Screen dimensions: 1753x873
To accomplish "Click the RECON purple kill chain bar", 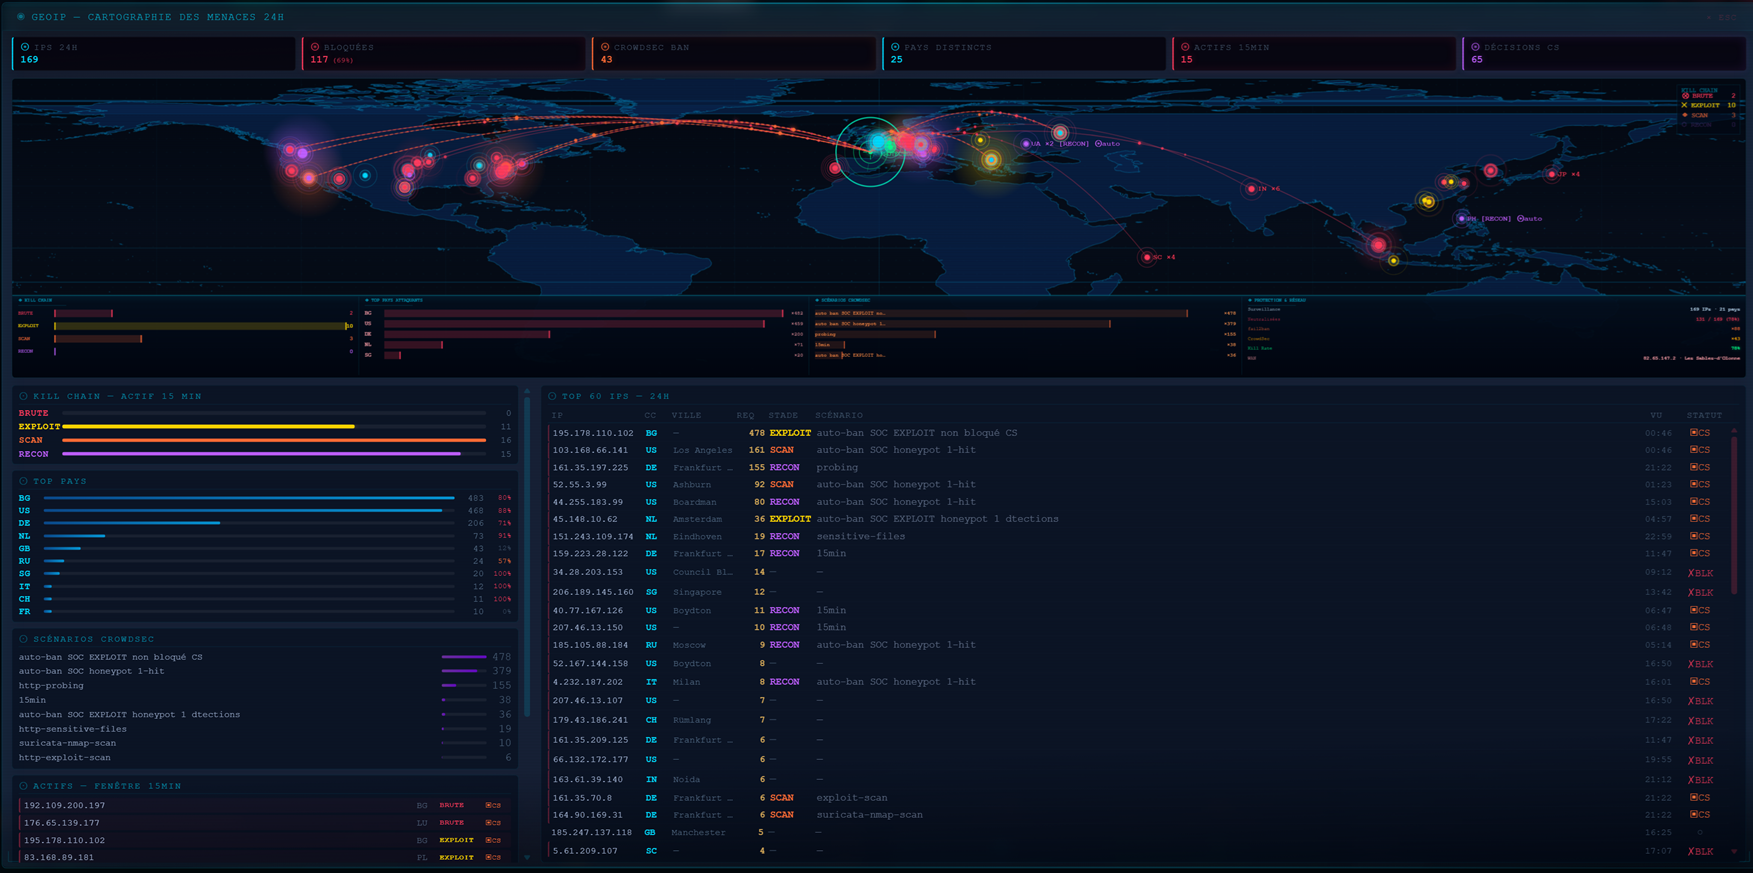I will tap(261, 454).
